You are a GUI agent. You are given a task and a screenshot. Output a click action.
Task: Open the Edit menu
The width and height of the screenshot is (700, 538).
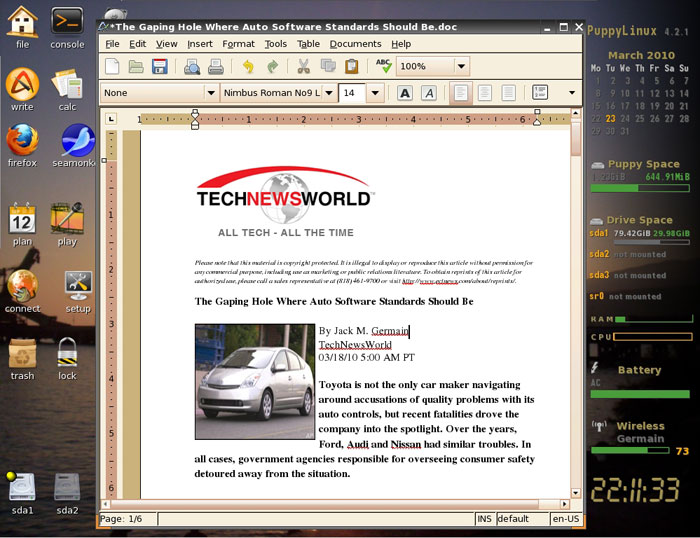click(x=138, y=44)
